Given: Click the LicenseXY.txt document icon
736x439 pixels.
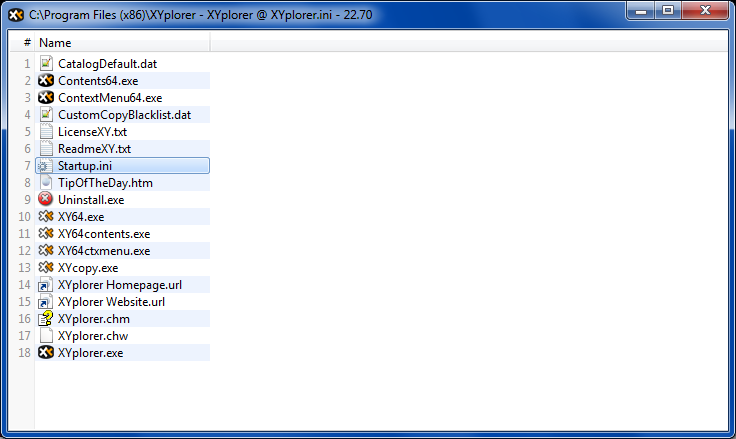Looking at the screenshot, I should coord(46,131).
